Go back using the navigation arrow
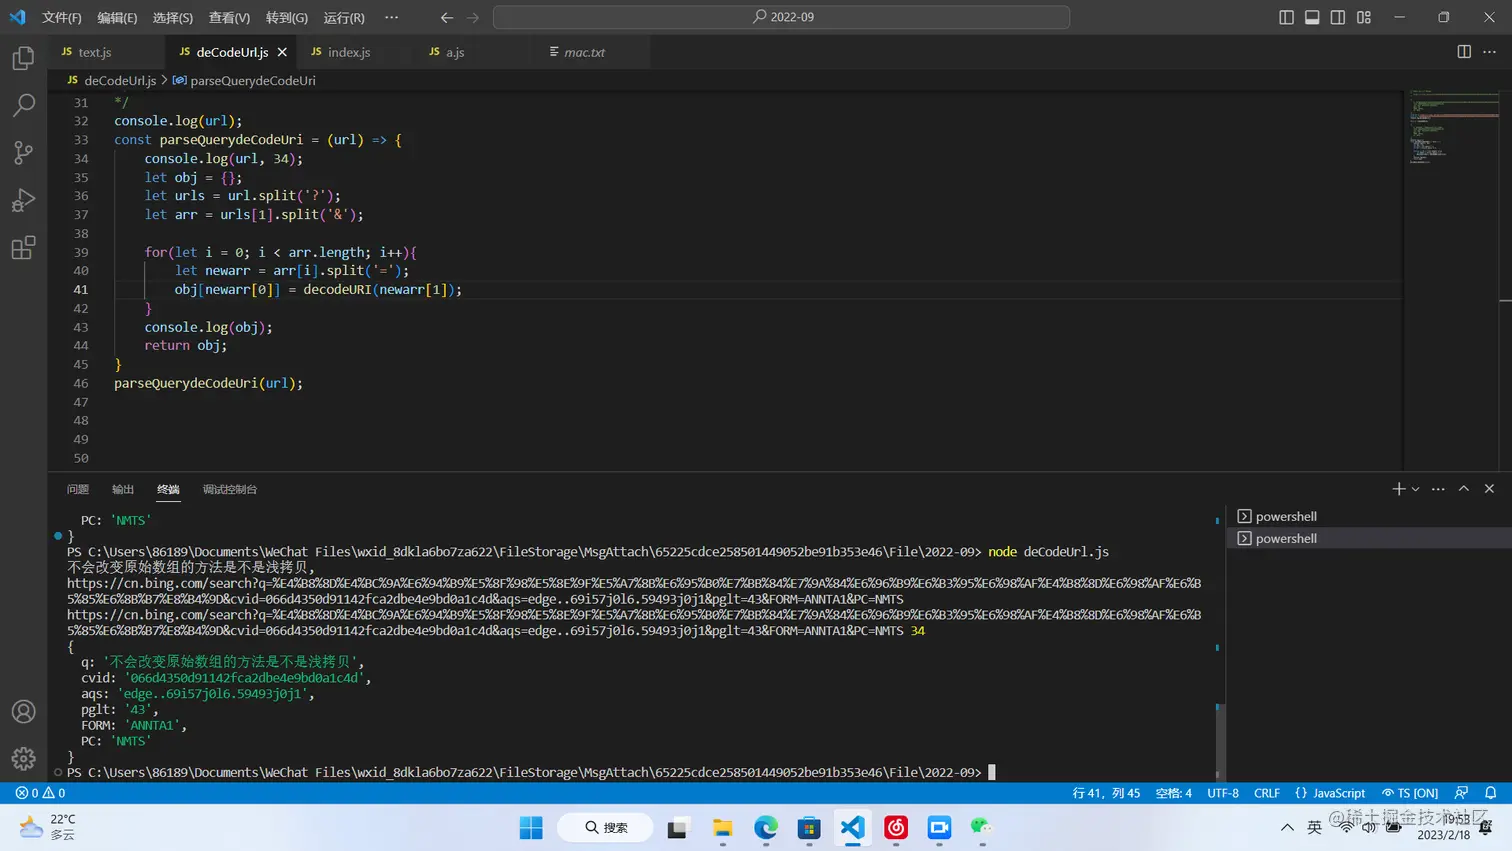This screenshot has width=1512, height=851. pyautogui.click(x=447, y=17)
